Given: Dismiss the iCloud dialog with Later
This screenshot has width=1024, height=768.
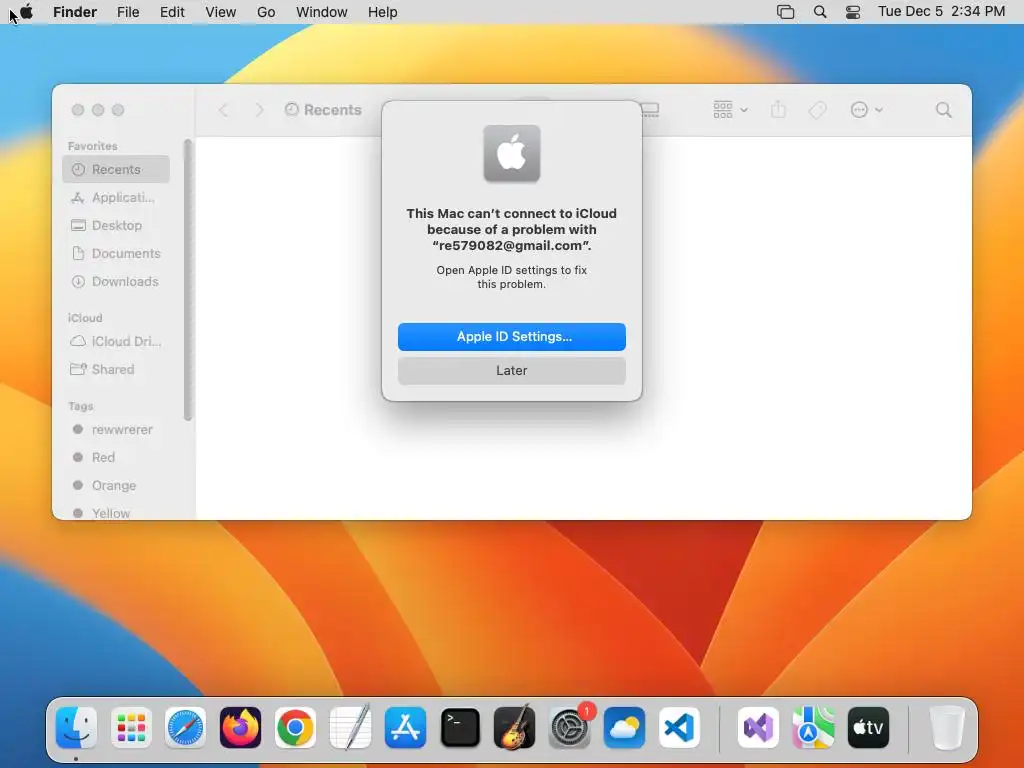Looking at the screenshot, I should click(511, 370).
